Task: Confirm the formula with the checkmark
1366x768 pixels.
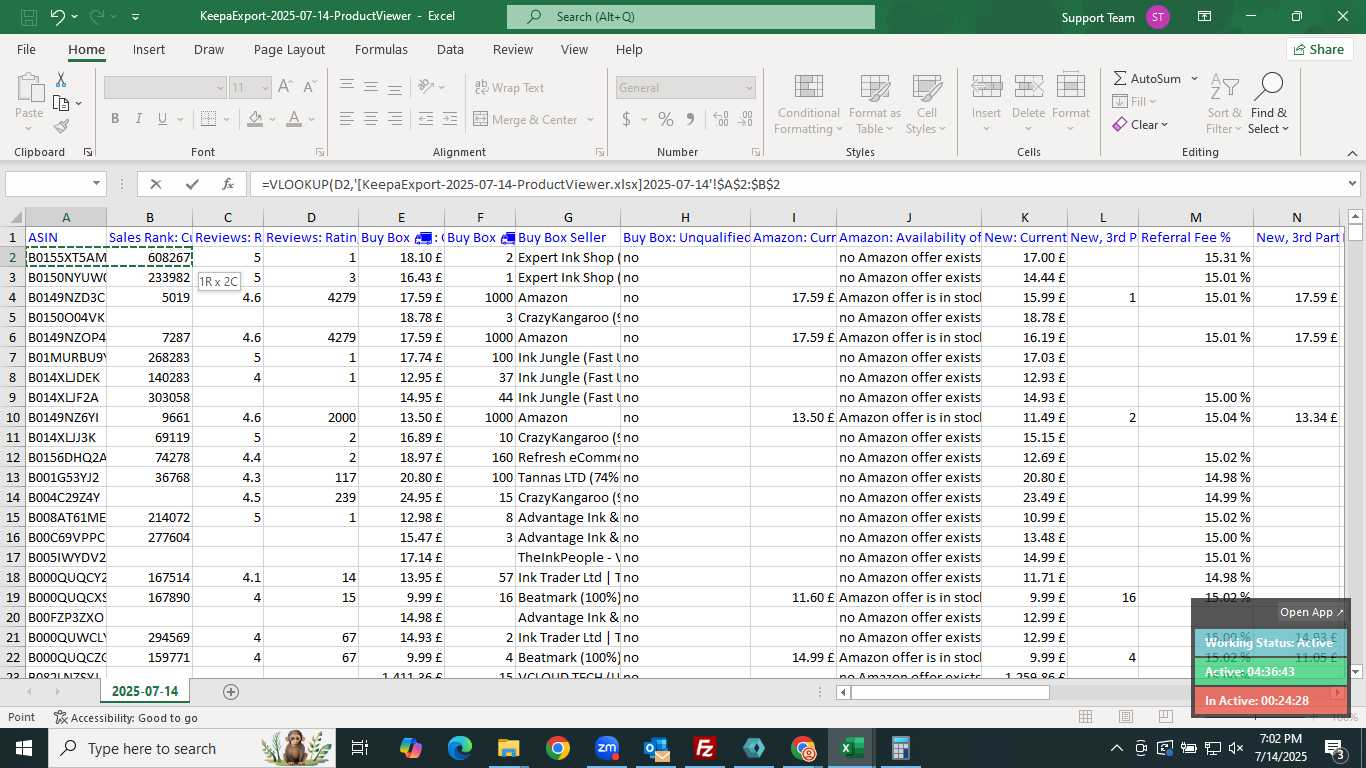Action: [x=191, y=184]
